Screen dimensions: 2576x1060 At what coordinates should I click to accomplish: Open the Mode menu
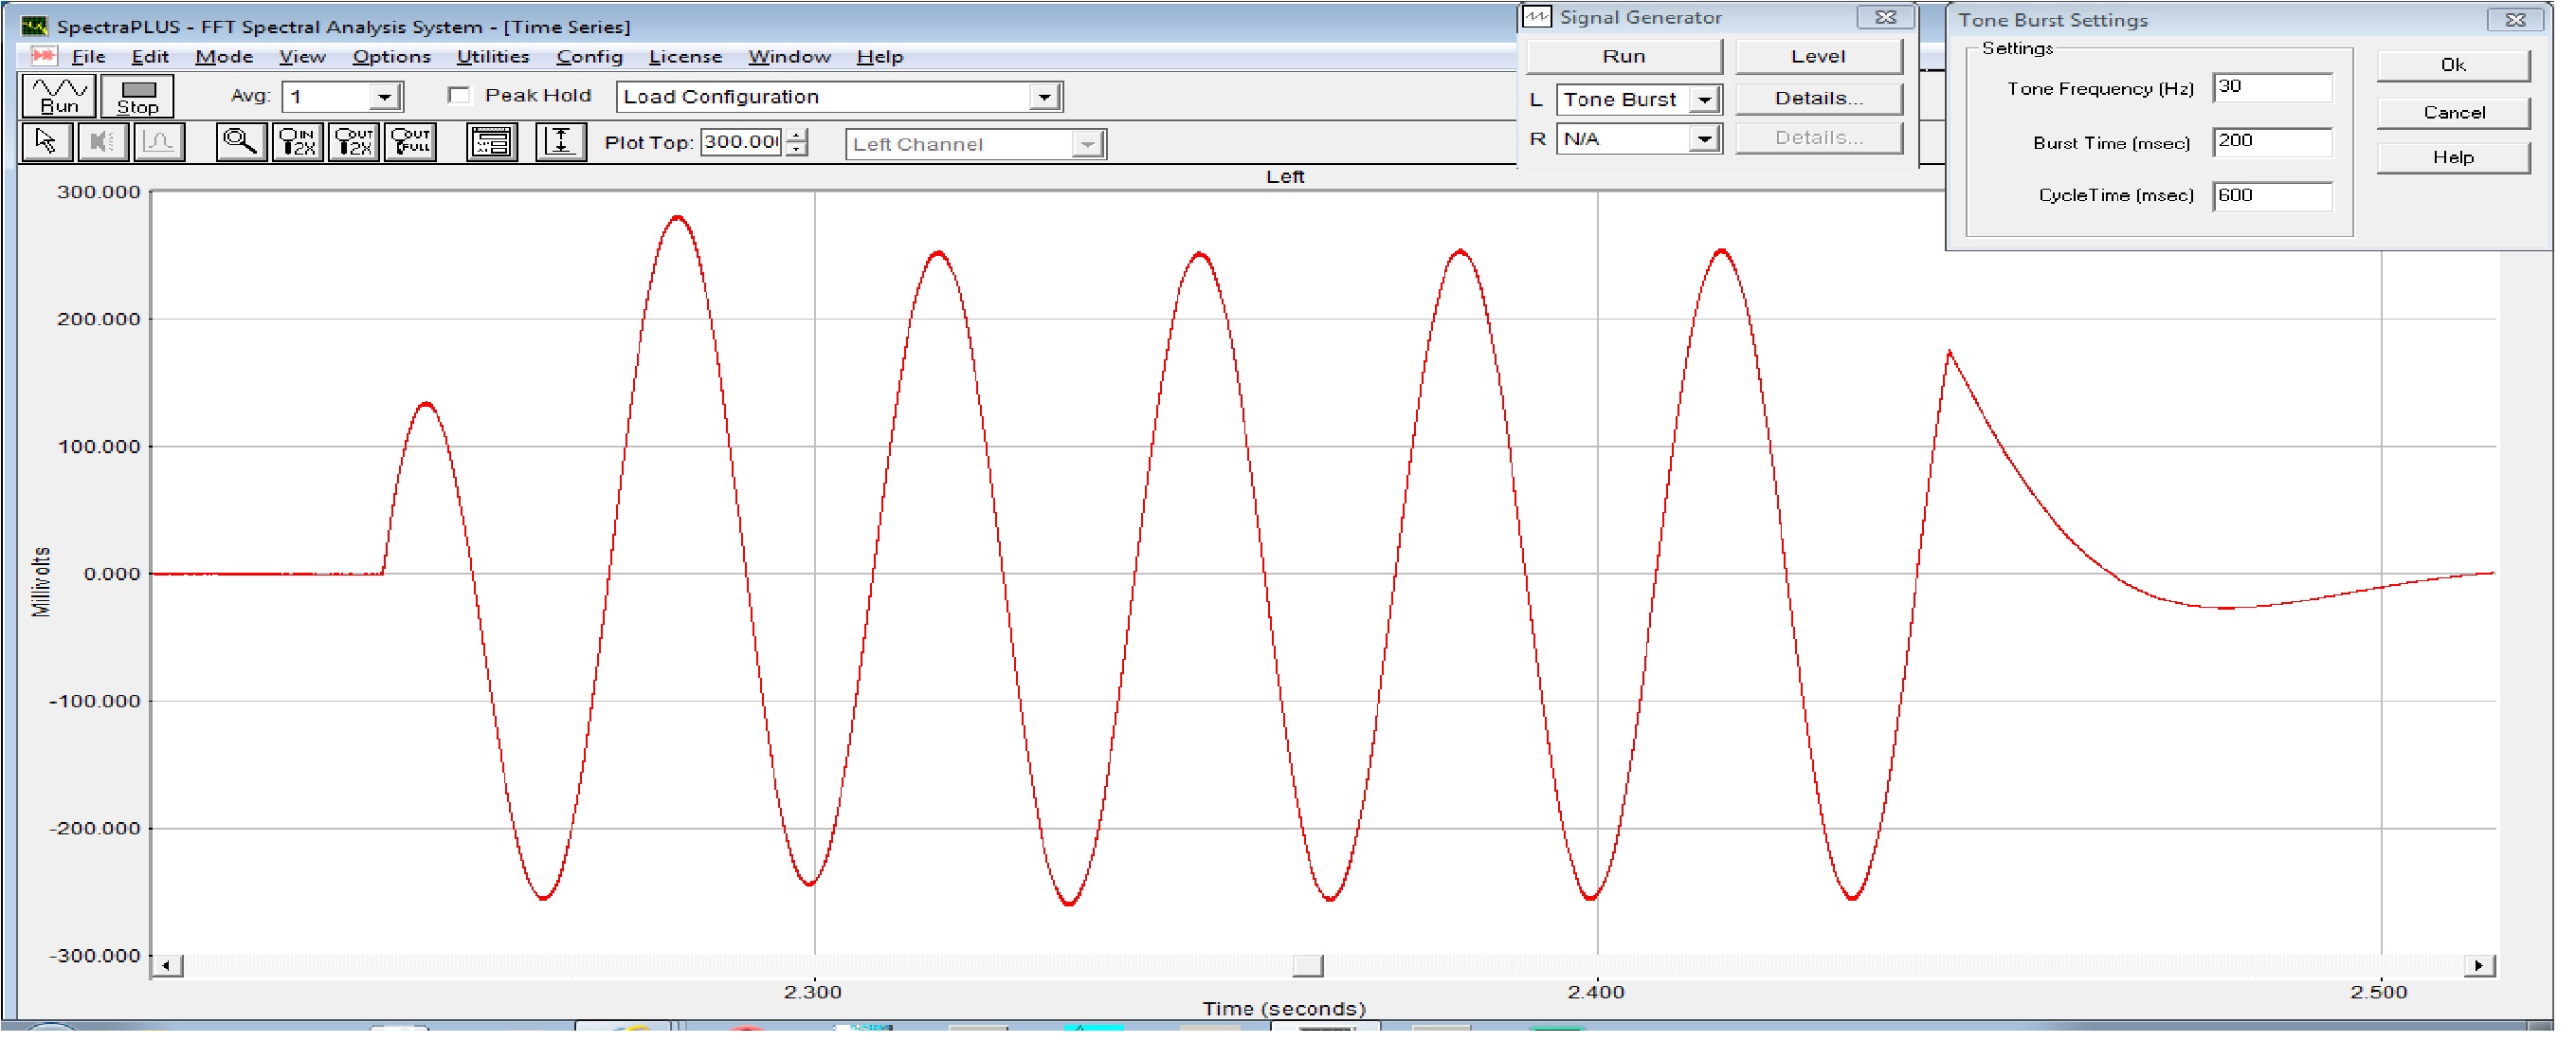[x=223, y=57]
